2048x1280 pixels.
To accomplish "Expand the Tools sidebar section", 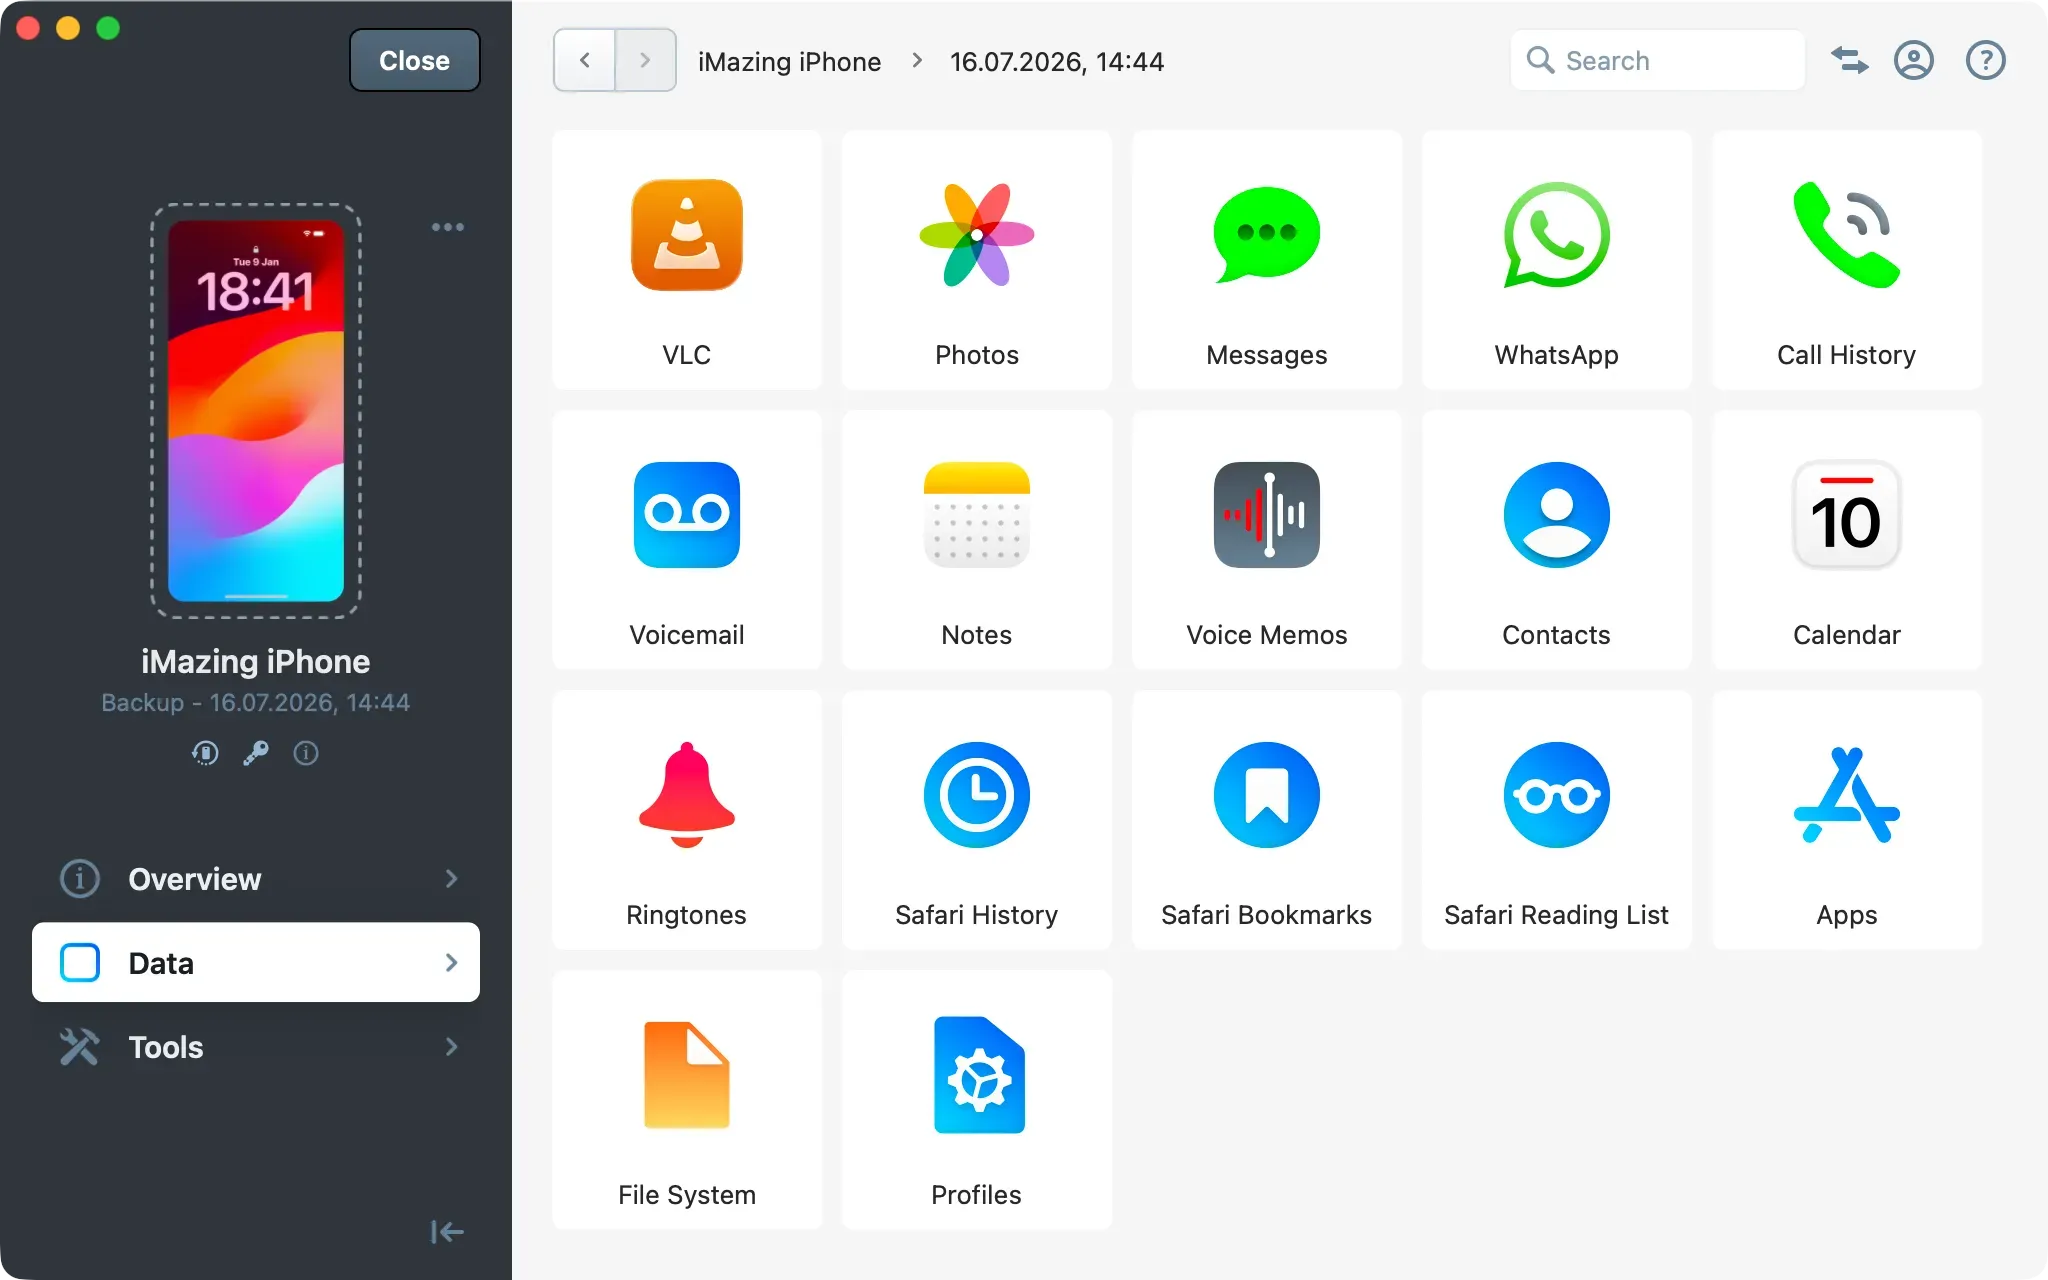I will pyautogui.click(x=256, y=1047).
